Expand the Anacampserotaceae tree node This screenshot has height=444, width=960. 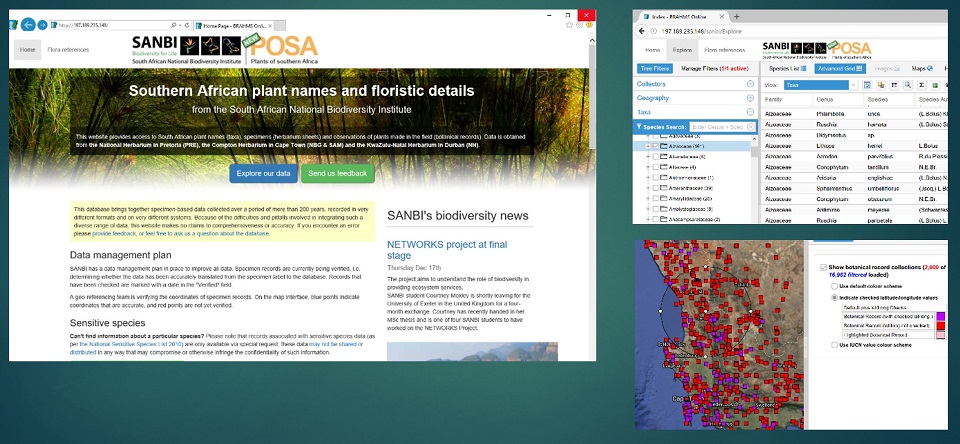tap(648, 219)
